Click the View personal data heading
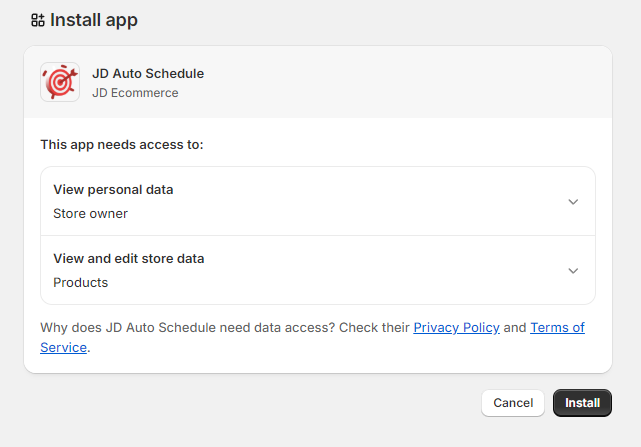The image size is (641, 447). [x=113, y=190]
